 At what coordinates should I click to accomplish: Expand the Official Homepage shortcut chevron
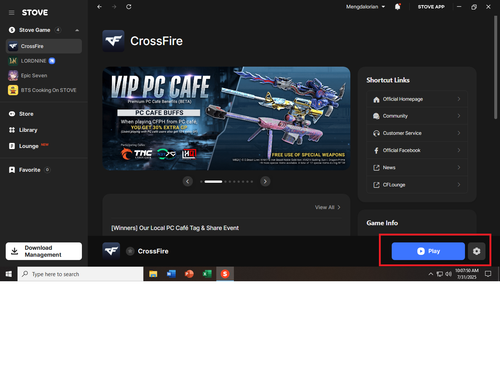pyautogui.click(x=459, y=99)
